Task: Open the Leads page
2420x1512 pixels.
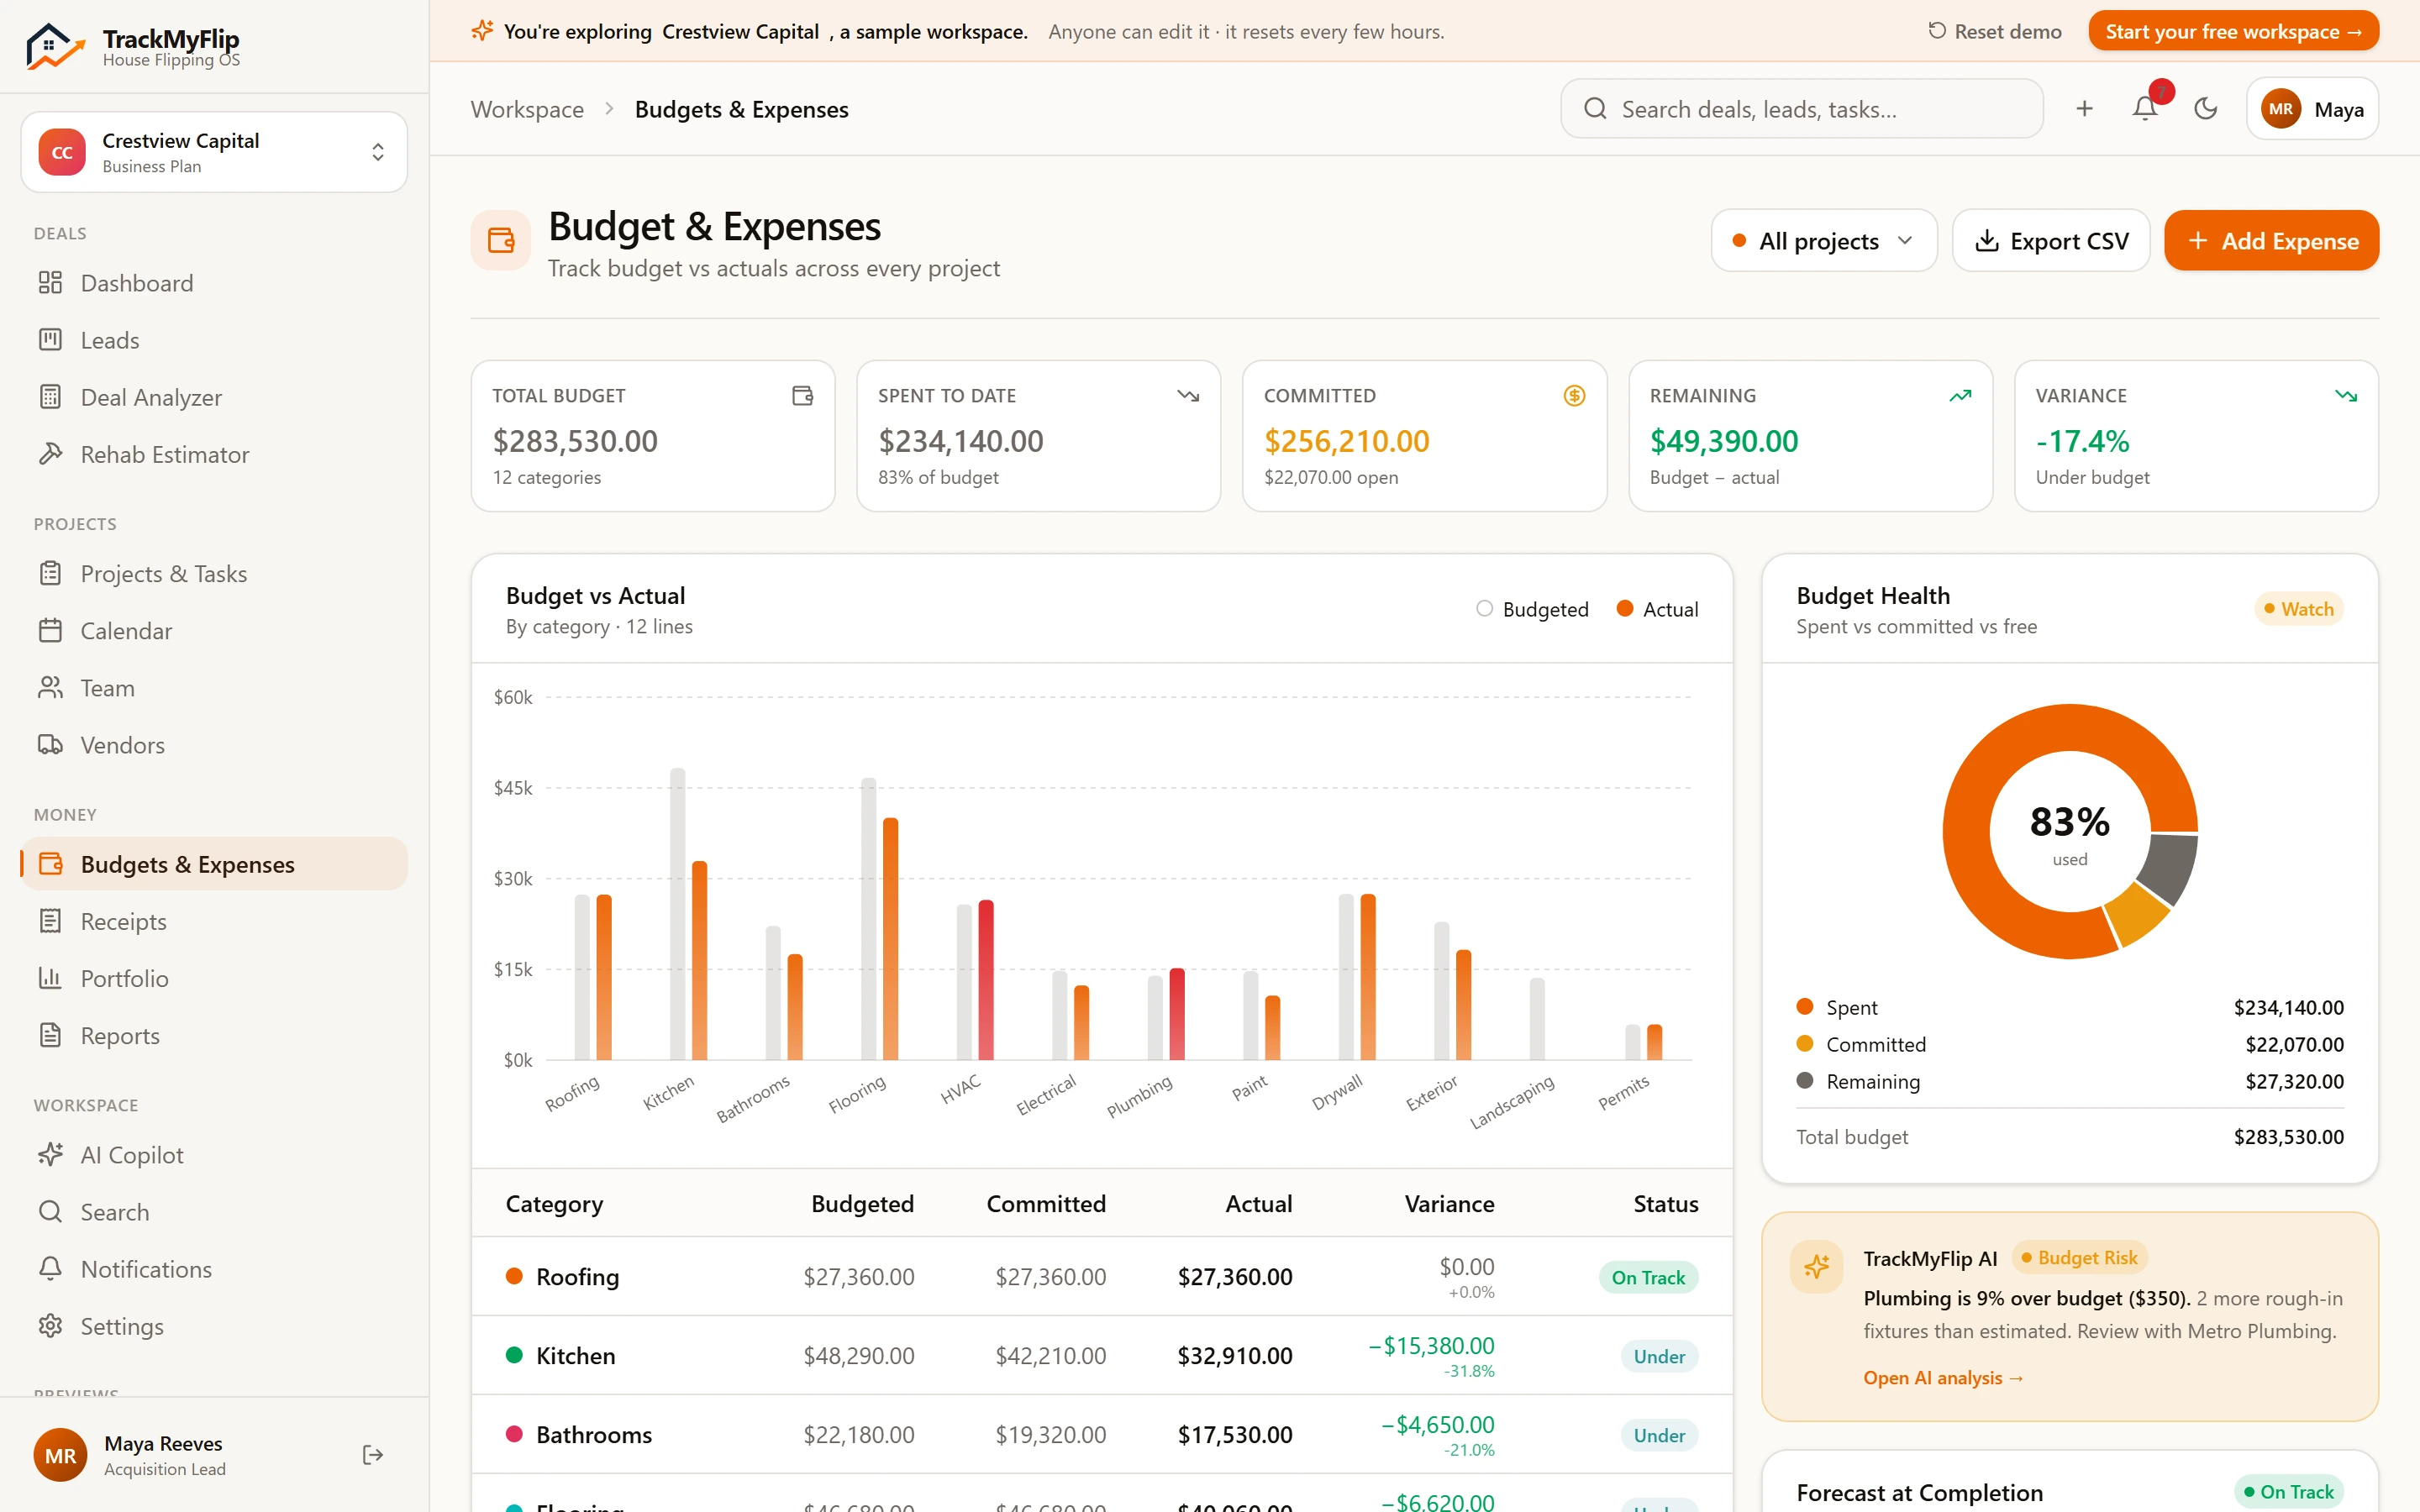Action: point(214,340)
